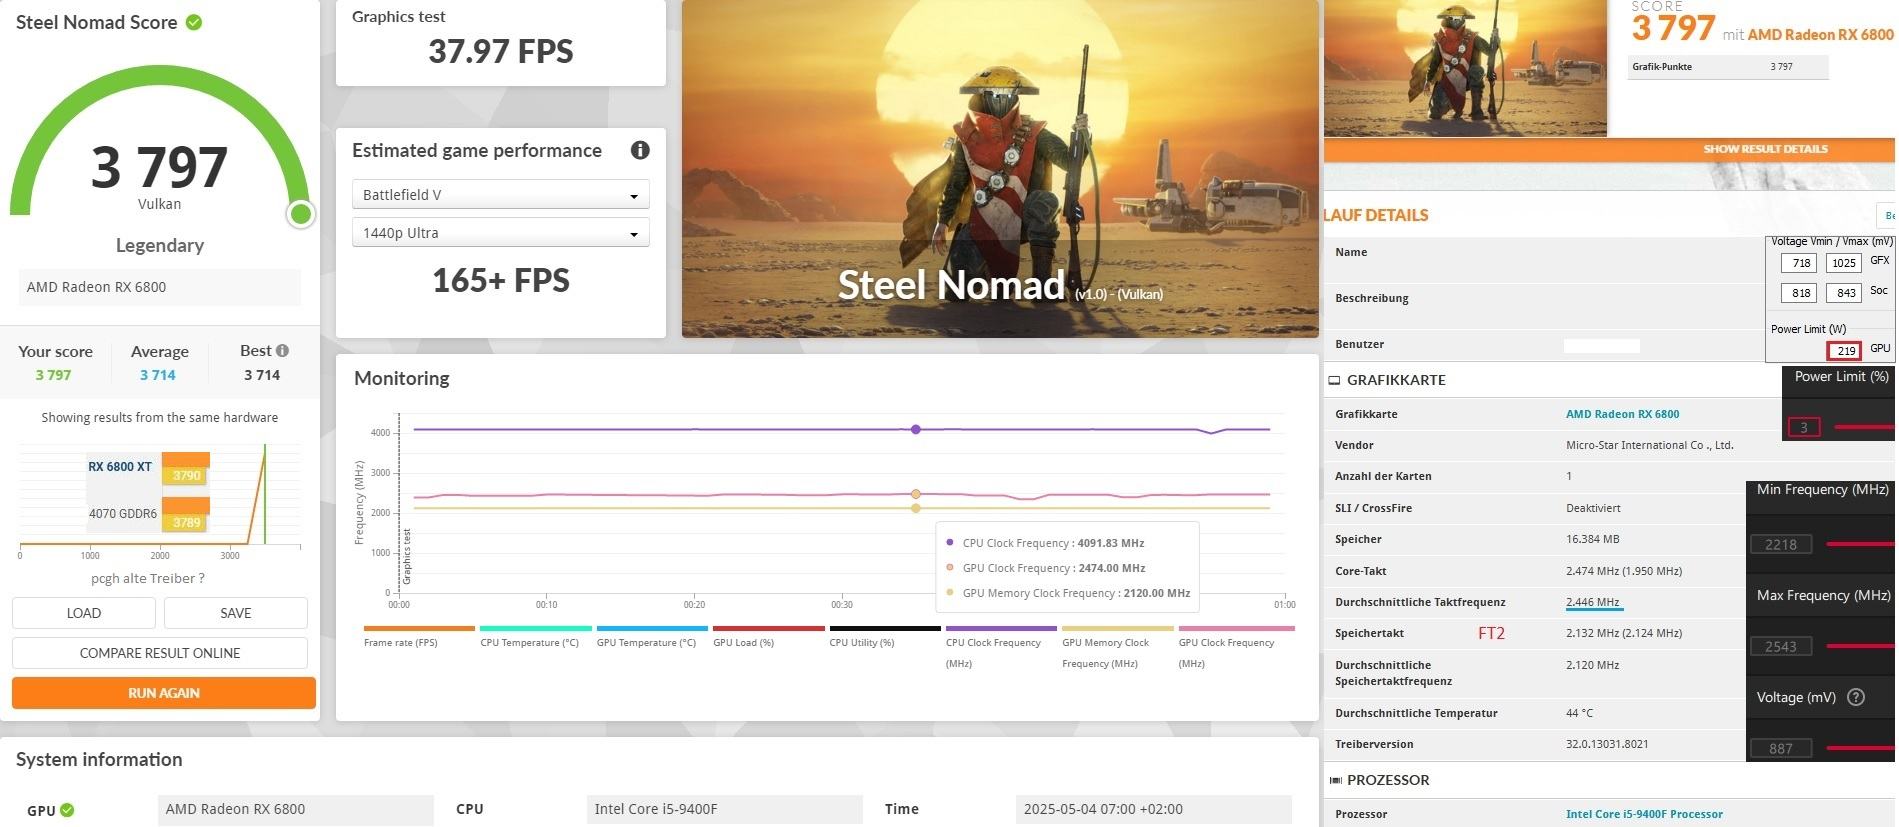Click the CPU field Intel Core i5-9400F

click(725, 809)
